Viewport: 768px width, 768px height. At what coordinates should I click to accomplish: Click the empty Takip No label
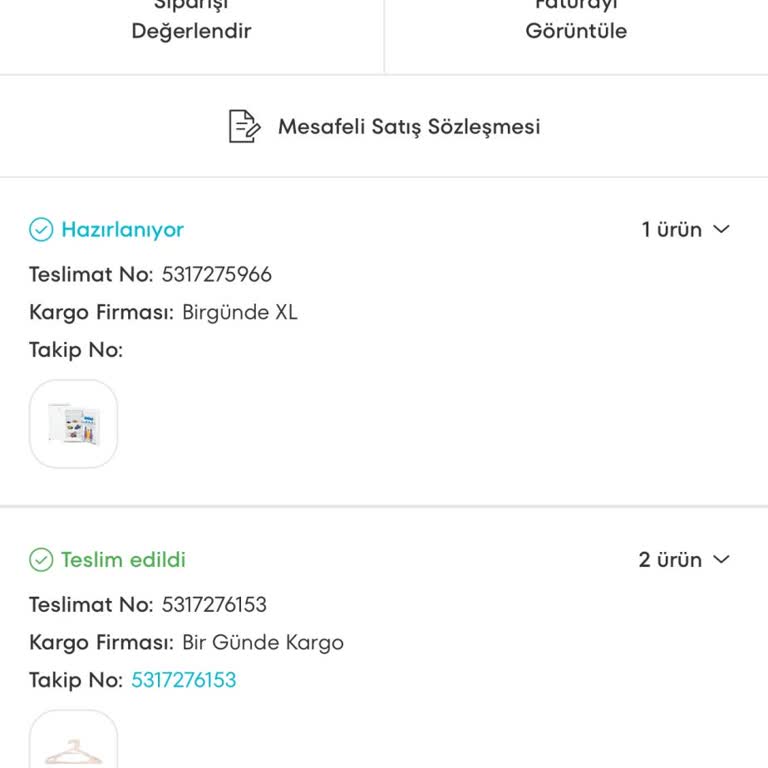tap(76, 350)
